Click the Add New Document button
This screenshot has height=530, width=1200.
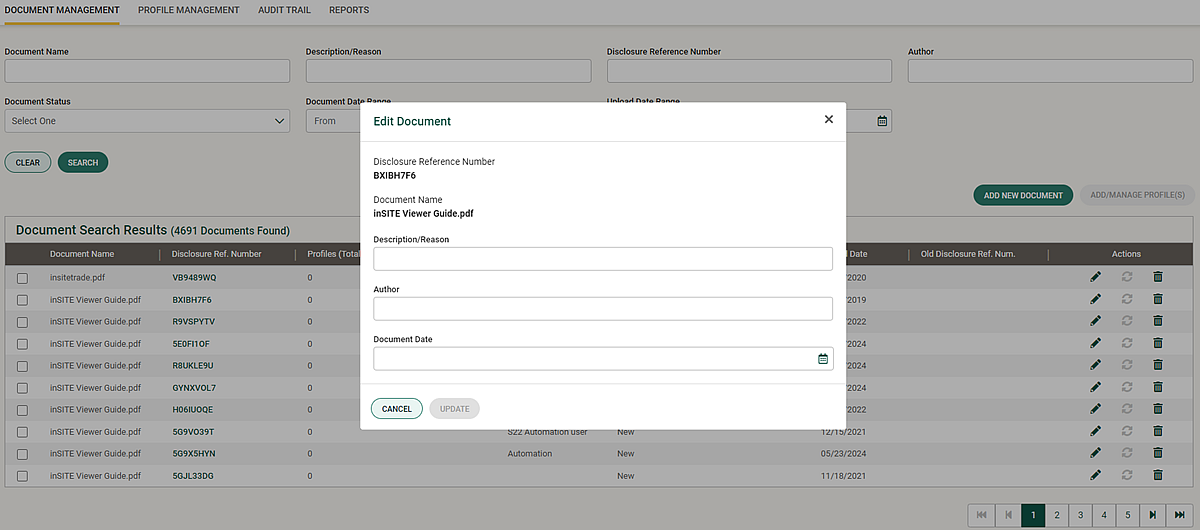pos(1023,195)
